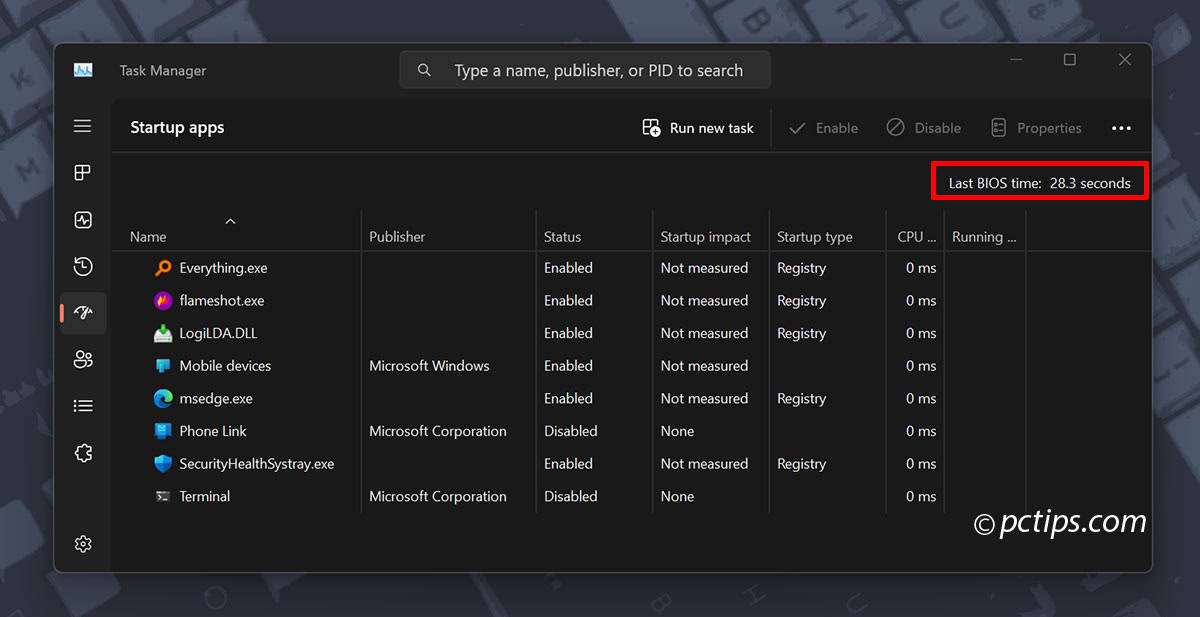
Task: Open Task Manager settings gear icon
Action: pyautogui.click(x=83, y=544)
